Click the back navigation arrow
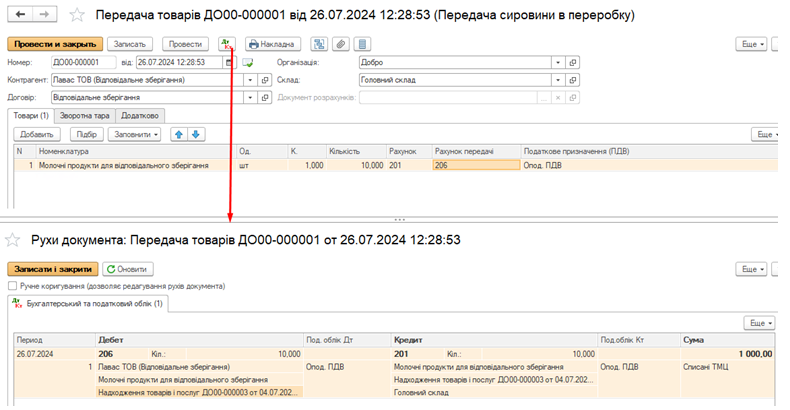This screenshot has width=790, height=410. click(19, 16)
